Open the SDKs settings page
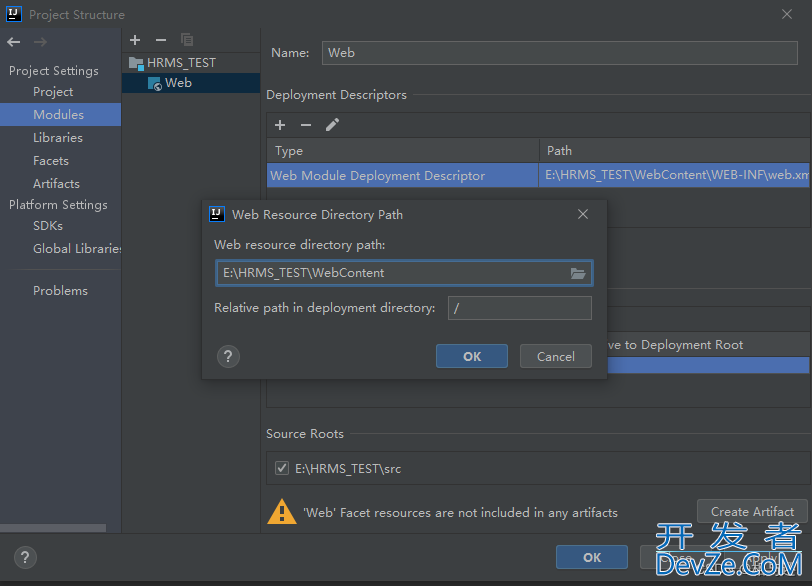Viewport: 812px width, 586px height. tap(48, 226)
